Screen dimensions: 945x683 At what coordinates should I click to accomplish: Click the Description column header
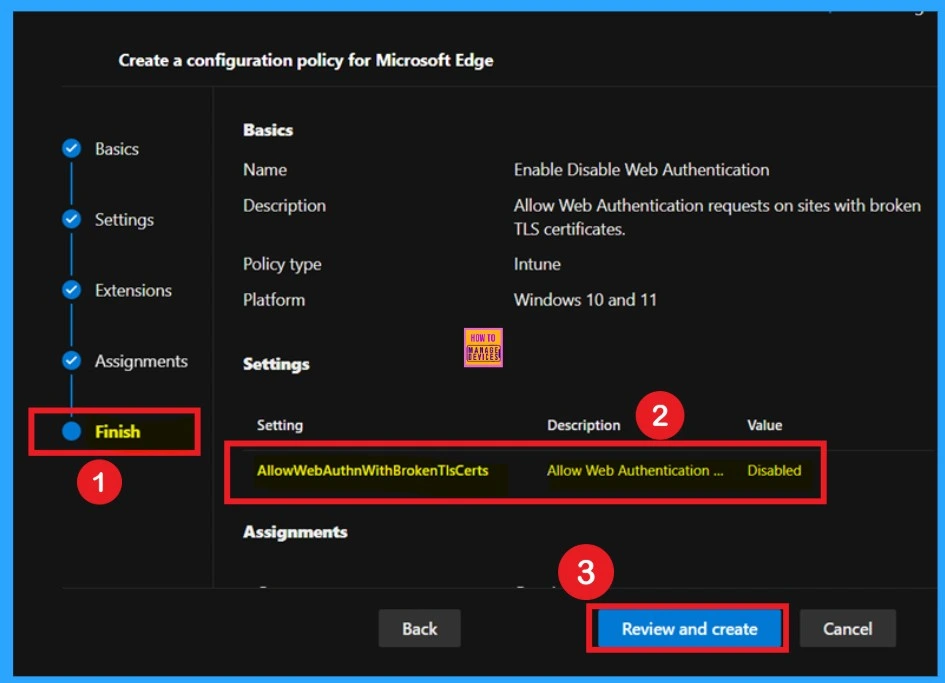[x=583, y=425]
